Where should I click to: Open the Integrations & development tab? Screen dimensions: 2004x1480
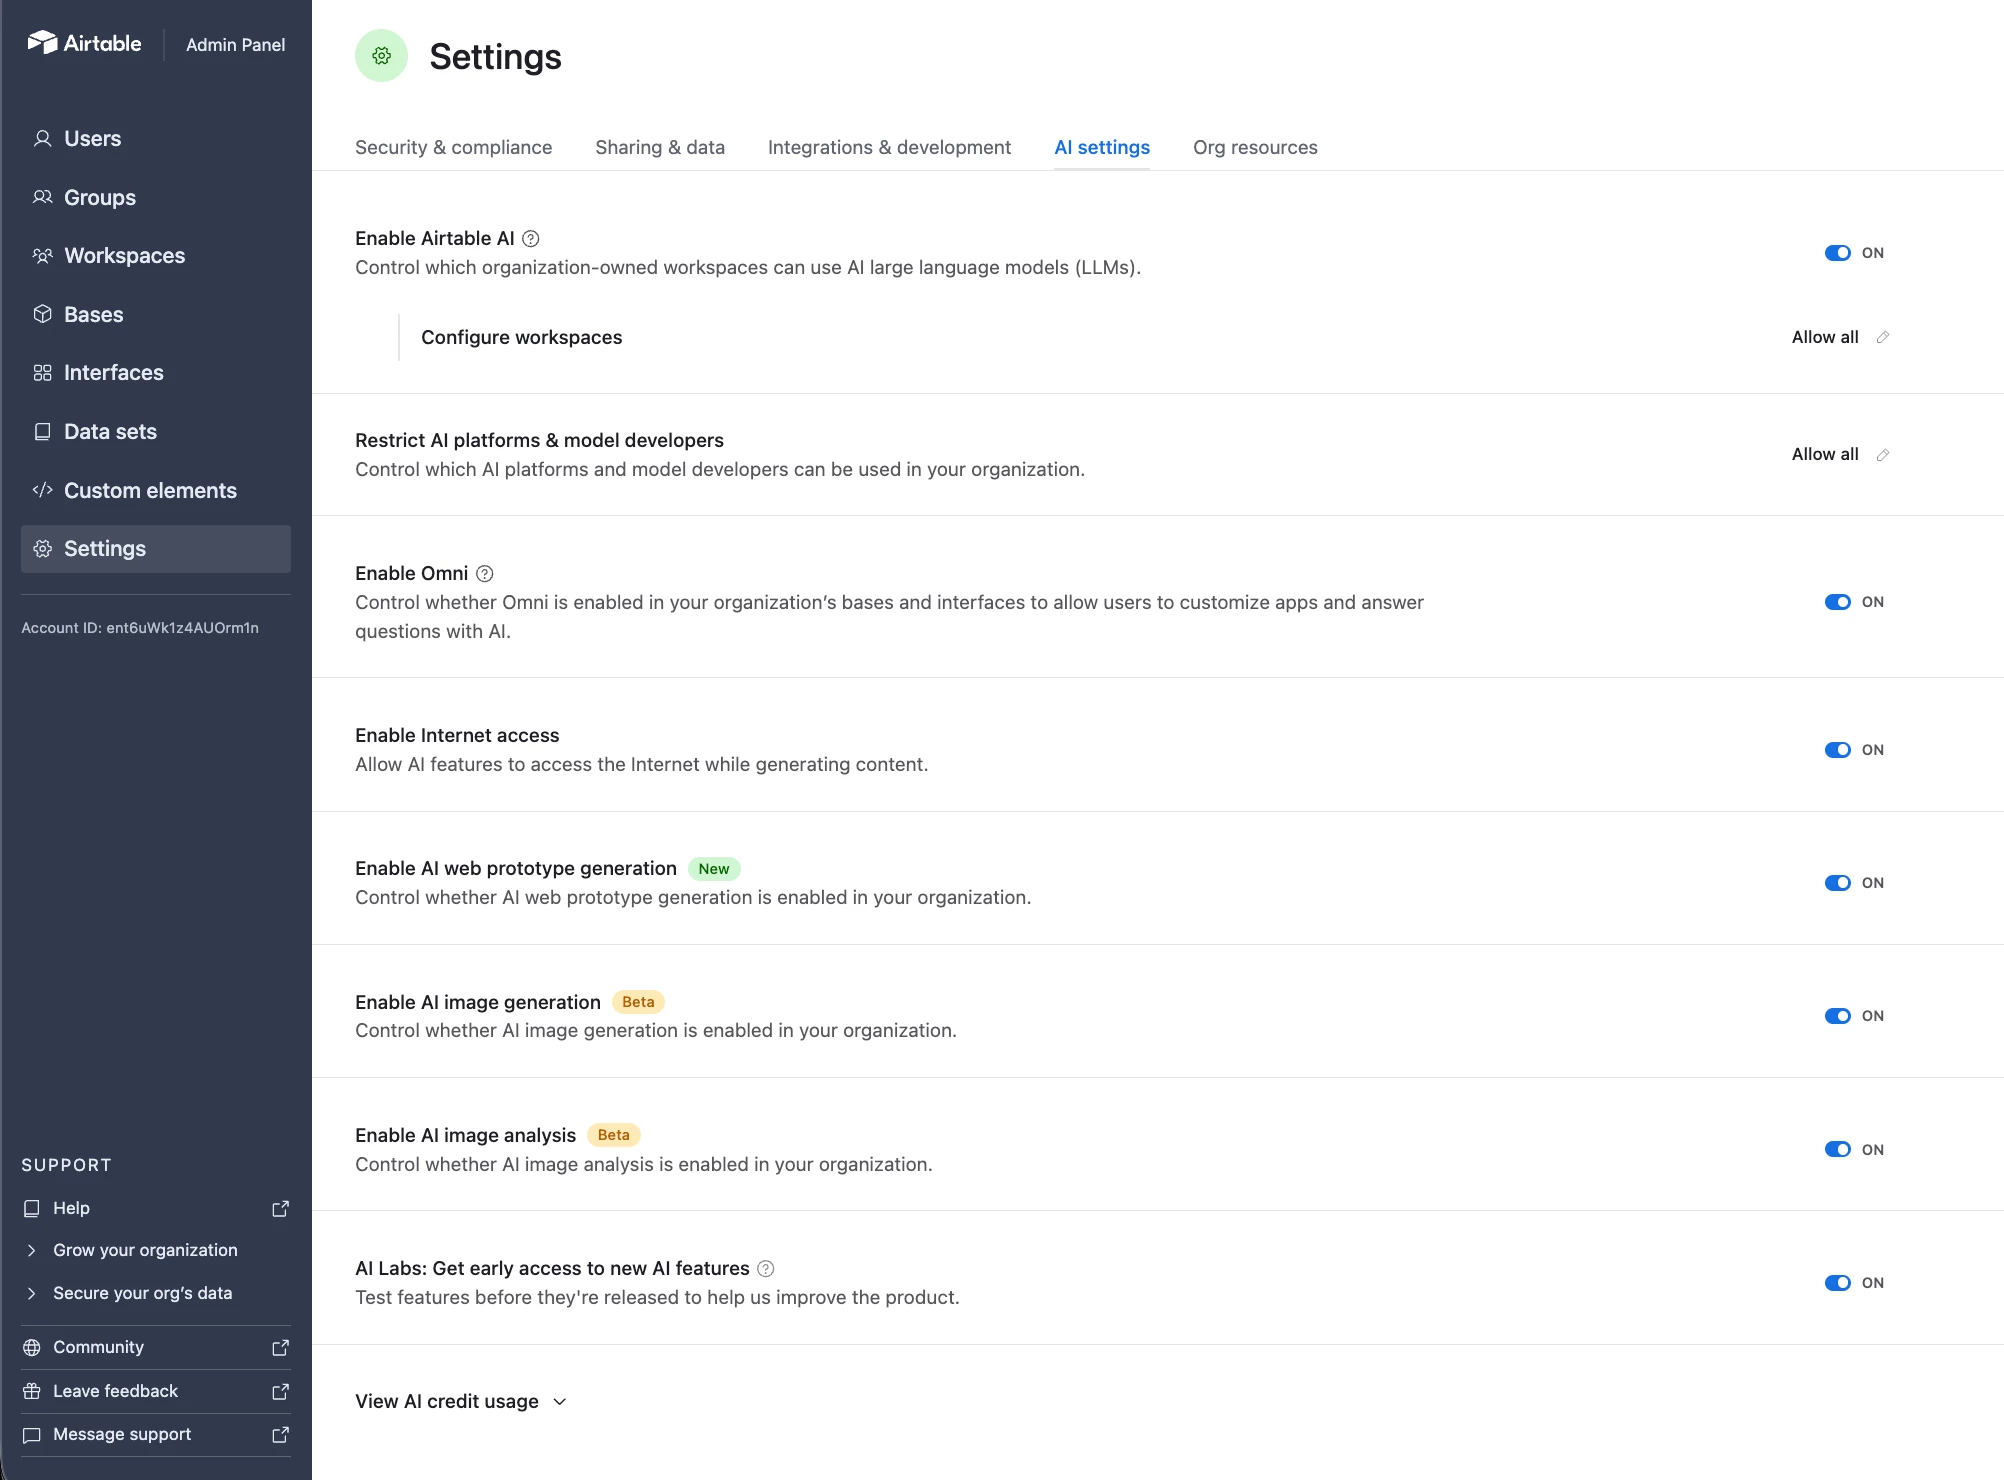pos(889,147)
